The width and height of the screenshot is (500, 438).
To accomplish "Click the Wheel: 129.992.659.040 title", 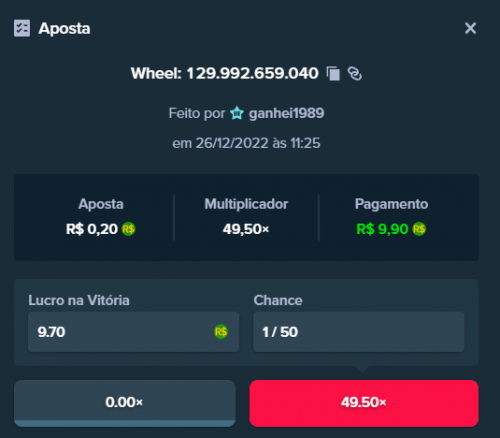I will click(225, 73).
